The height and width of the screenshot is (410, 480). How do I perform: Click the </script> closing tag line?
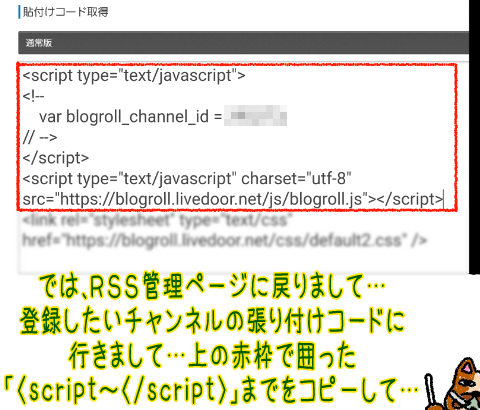pos(56,158)
